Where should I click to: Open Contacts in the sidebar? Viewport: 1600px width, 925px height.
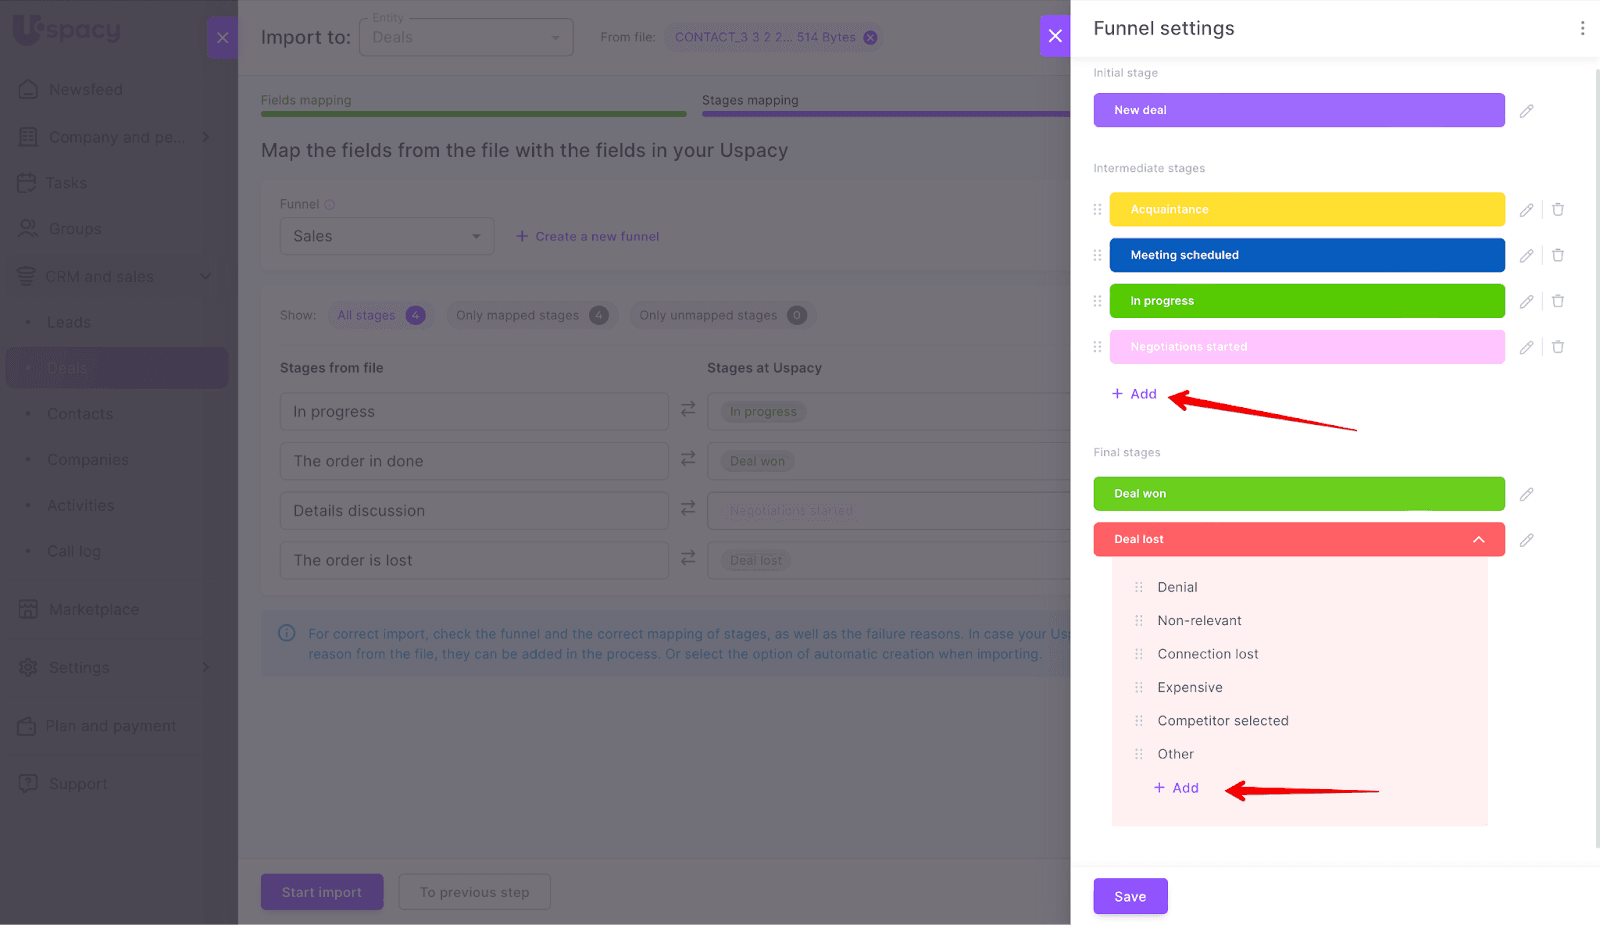tap(80, 414)
